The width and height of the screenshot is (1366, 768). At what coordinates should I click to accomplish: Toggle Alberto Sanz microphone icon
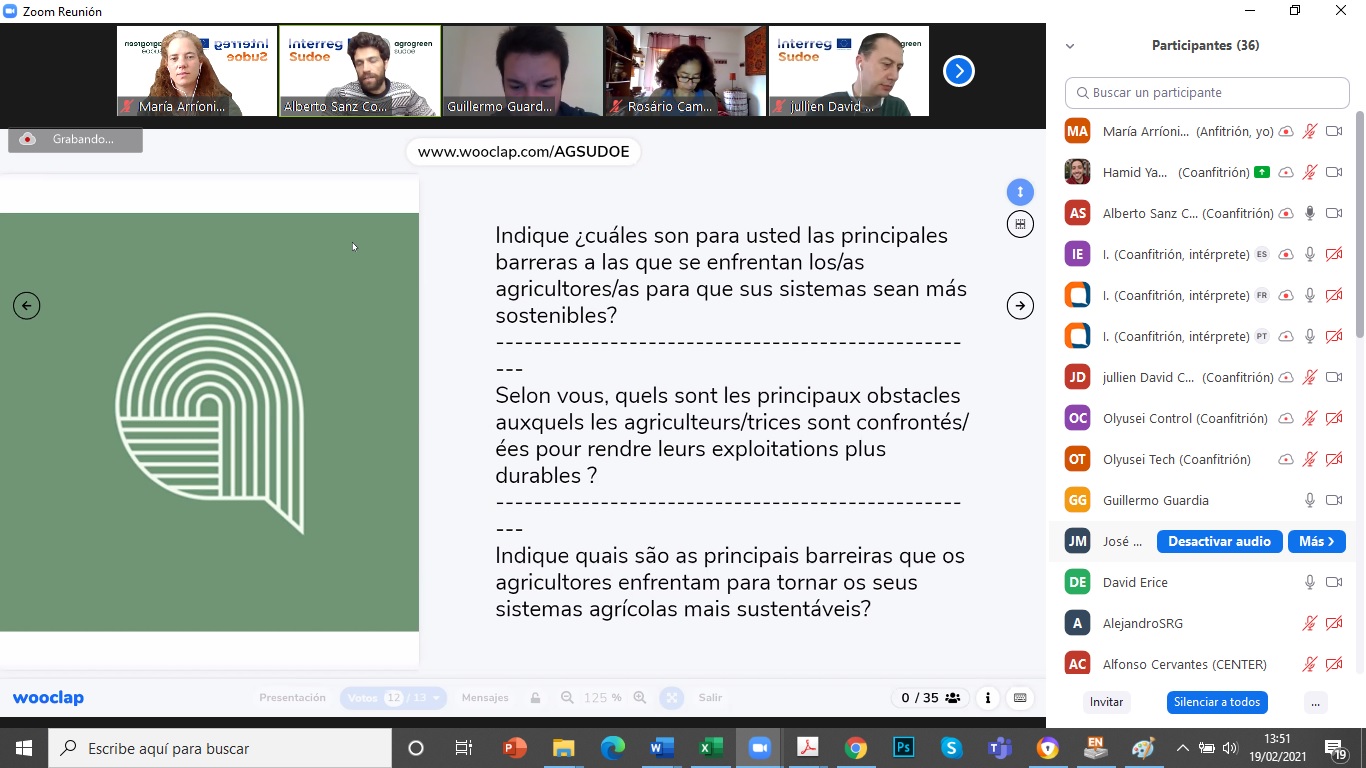[1309, 213]
